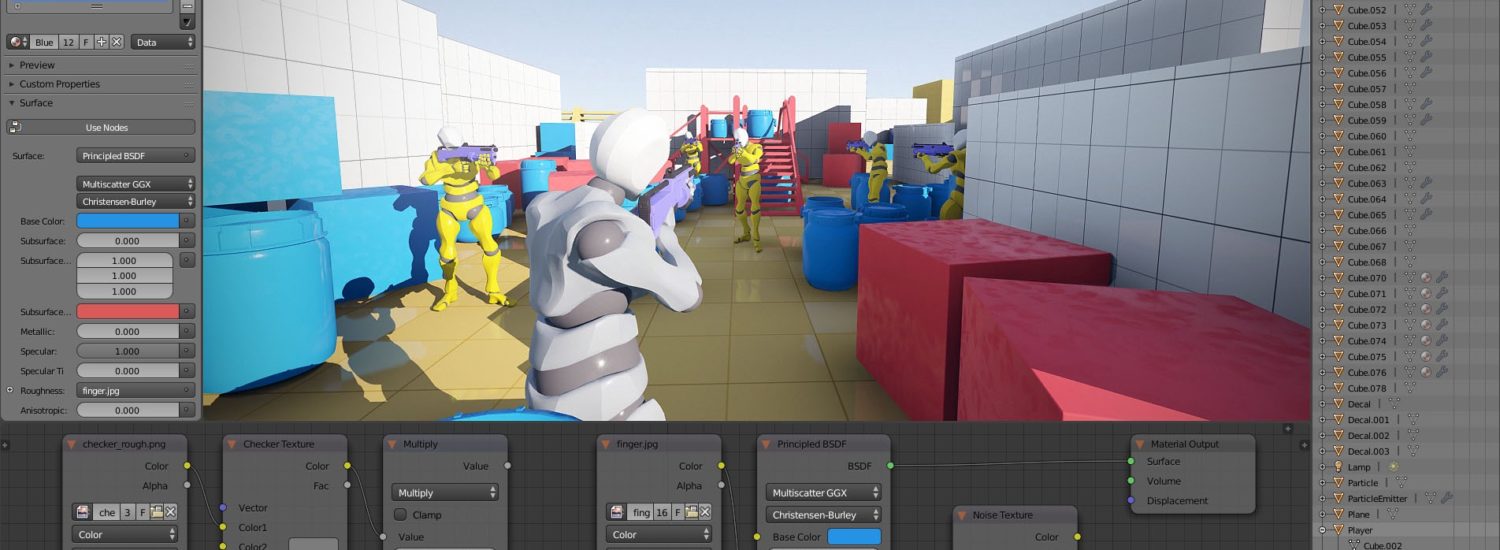Open Color dropdown in checker_rough.png node

[x=125, y=535]
